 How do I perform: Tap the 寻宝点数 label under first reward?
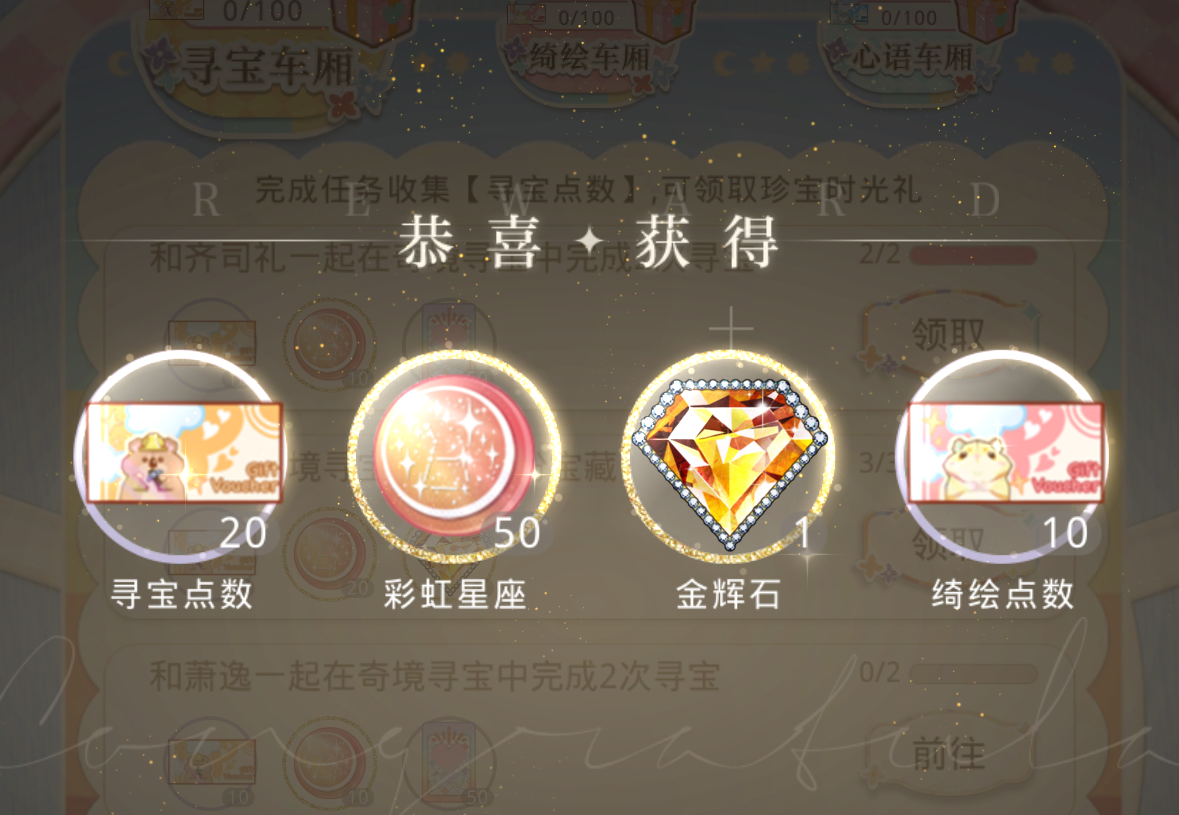[x=181, y=593]
